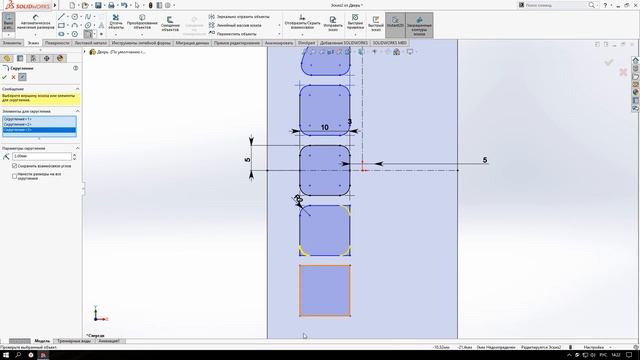Open the dropdown under Trim Entities
This screenshot has height=360, width=640.
coord(116,34)
